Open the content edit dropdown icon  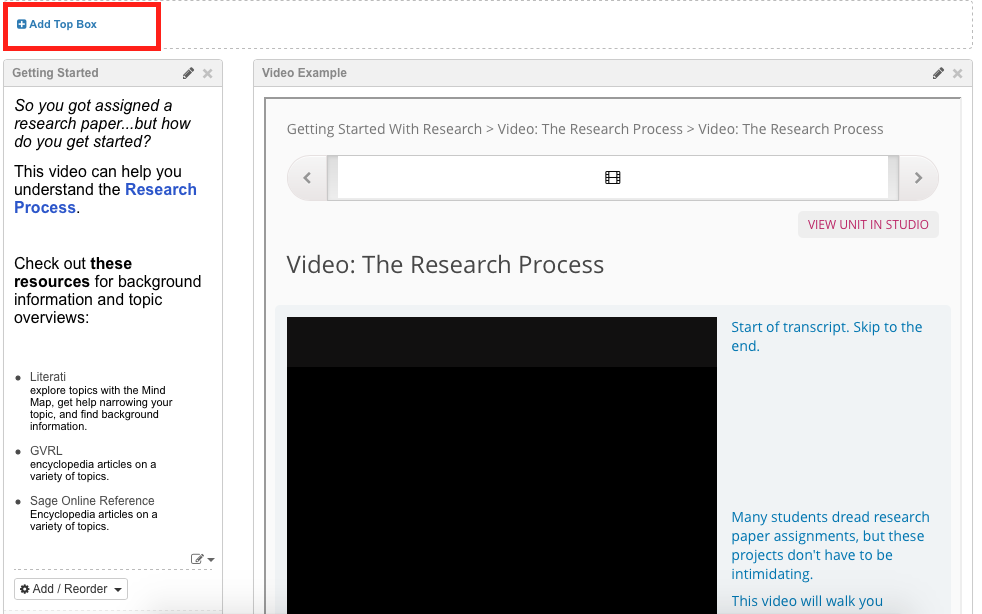pyautogui.click(x=202, y=559)
